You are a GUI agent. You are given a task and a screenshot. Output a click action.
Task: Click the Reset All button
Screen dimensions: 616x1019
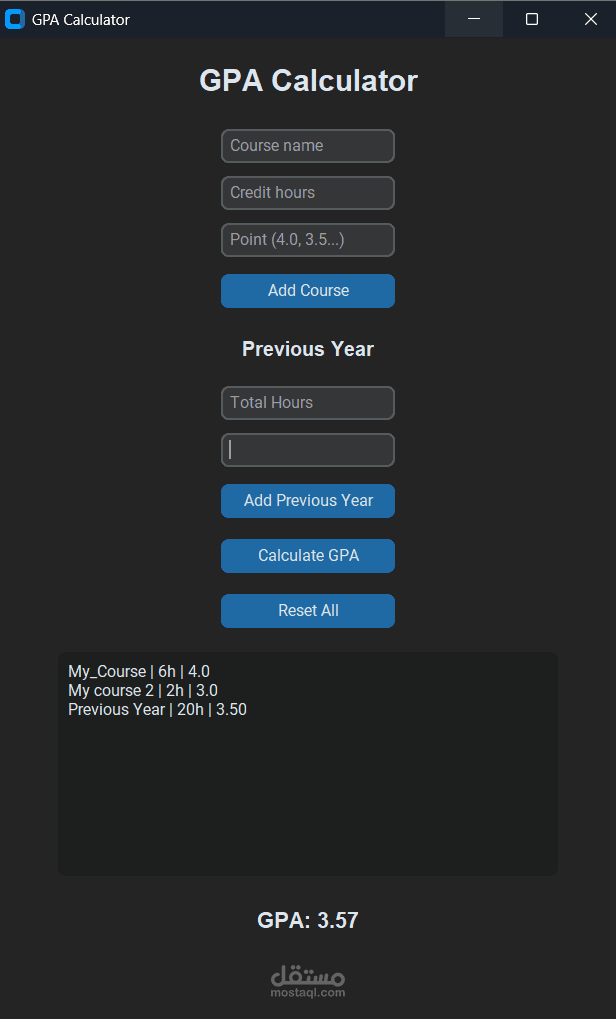[x=308, y=610]
